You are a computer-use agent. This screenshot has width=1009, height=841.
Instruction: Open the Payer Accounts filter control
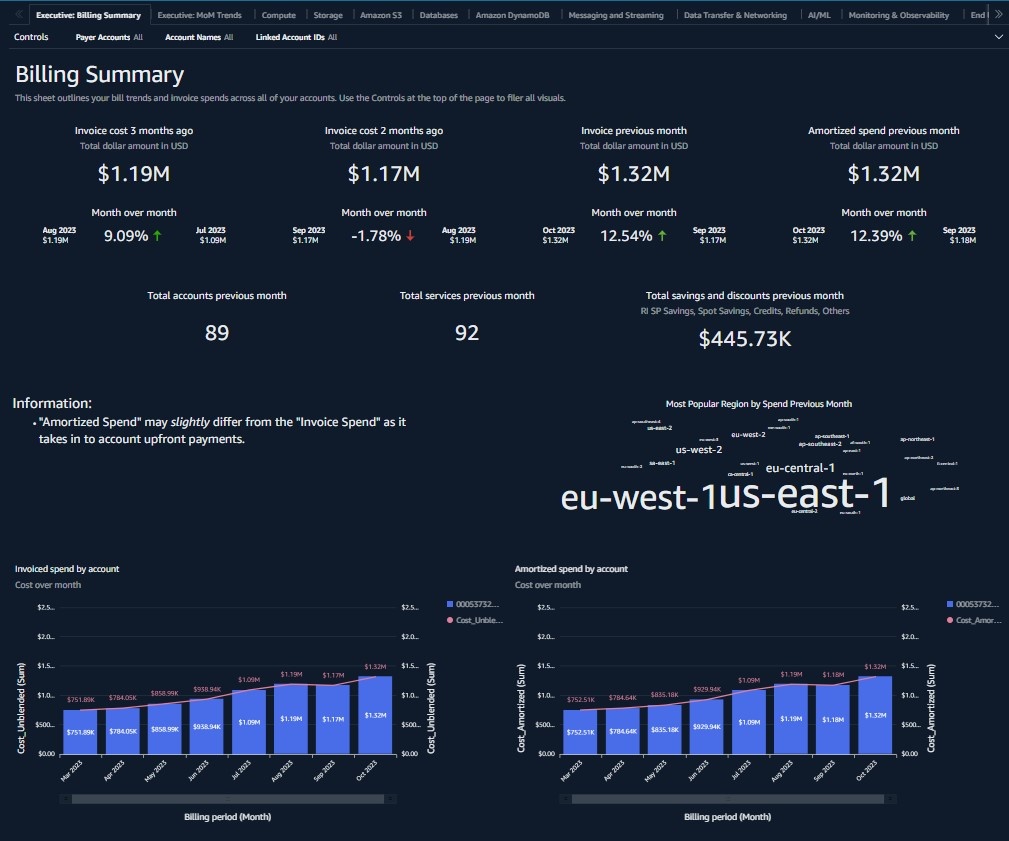tap(109, 37)
